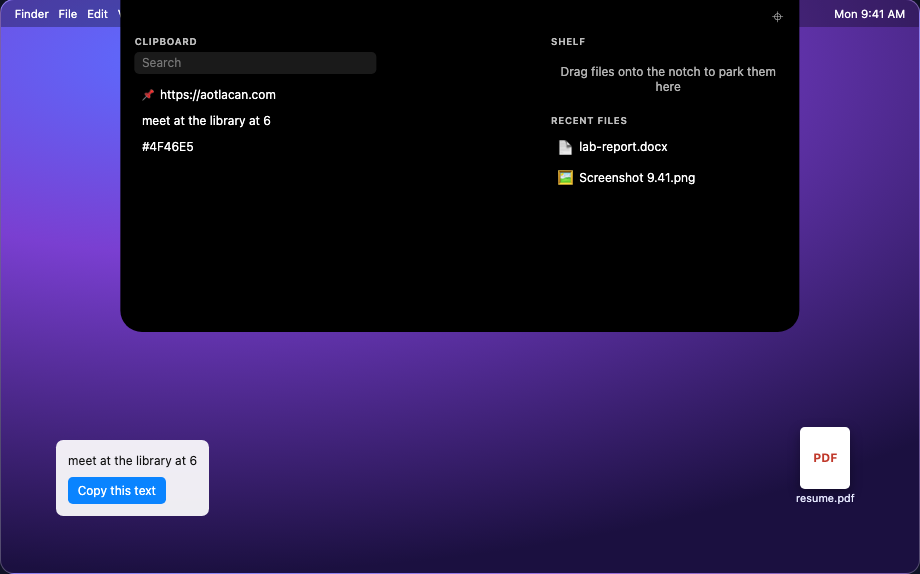920x574 pixels.
Task: Click the red pin icon beside https://aotlacan.com
Action: tap(148, 94)
